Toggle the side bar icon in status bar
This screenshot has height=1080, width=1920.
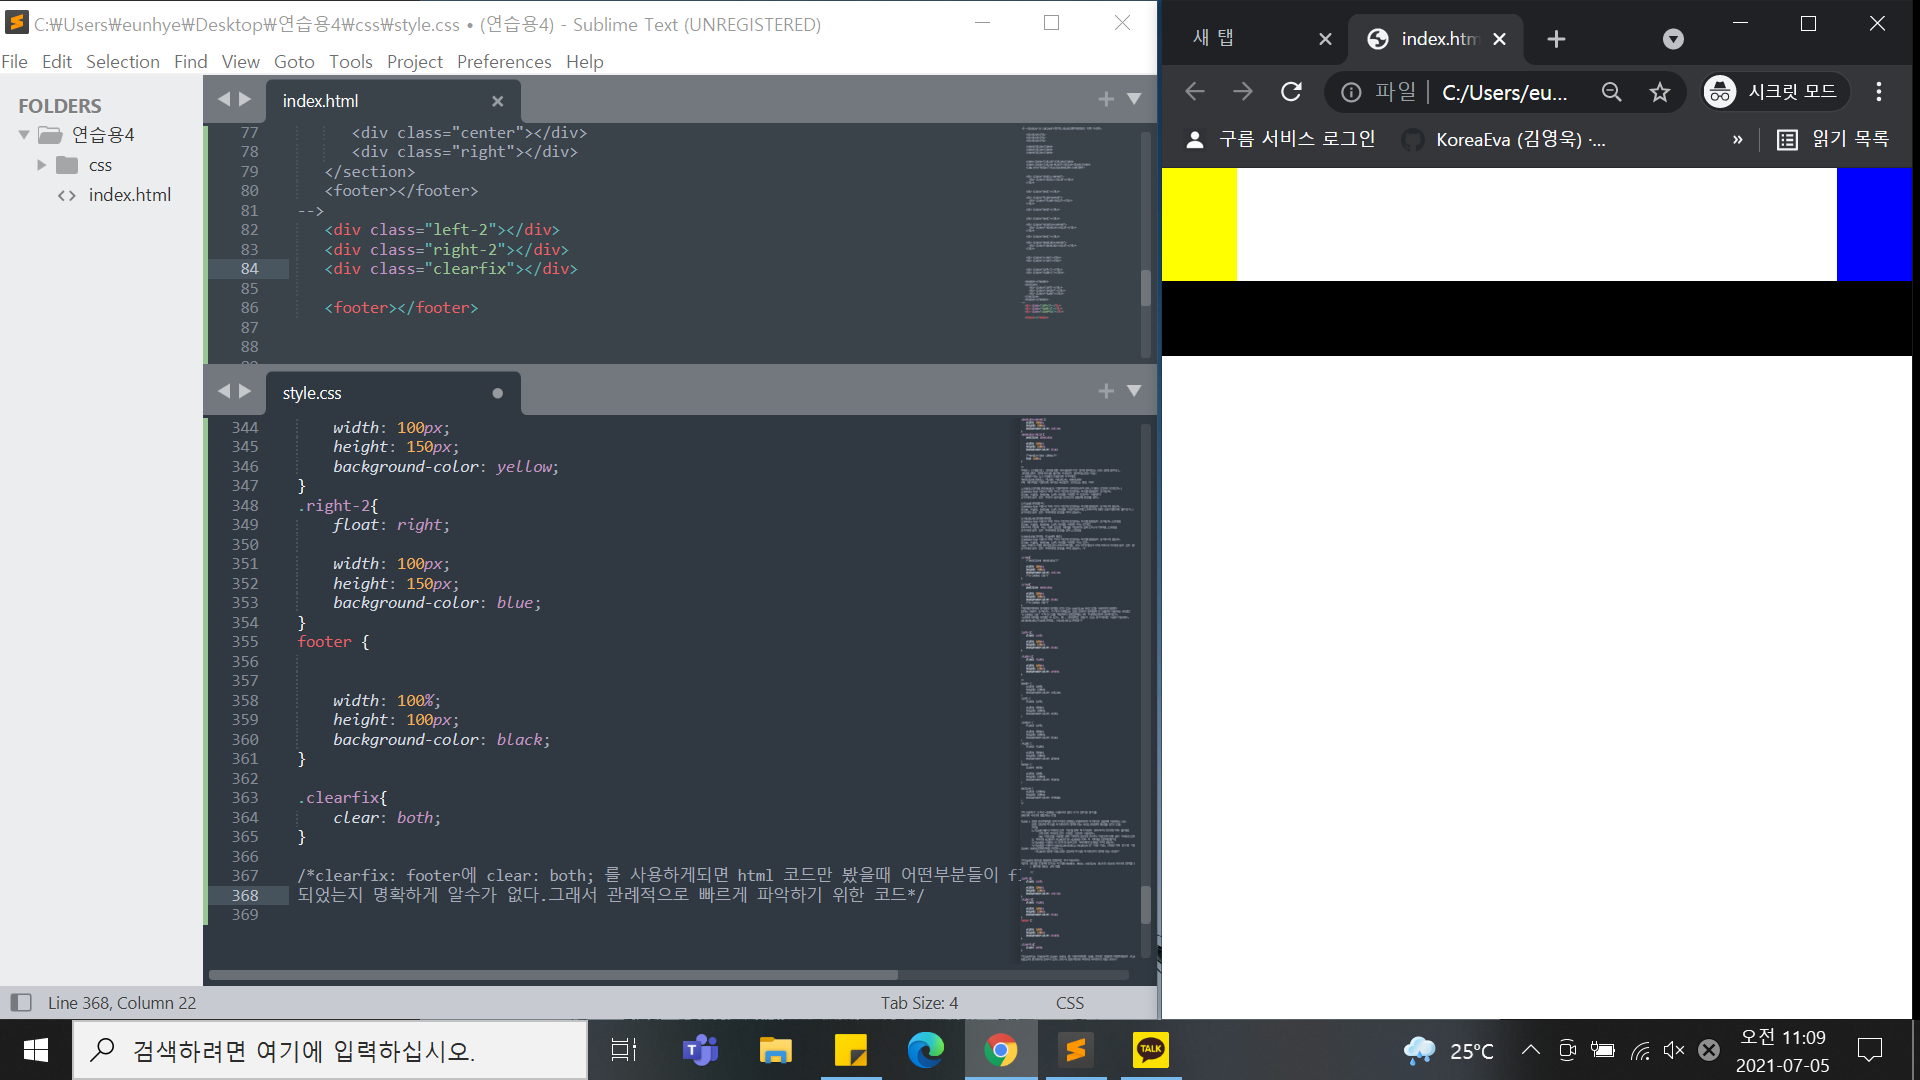[21, 1002]
